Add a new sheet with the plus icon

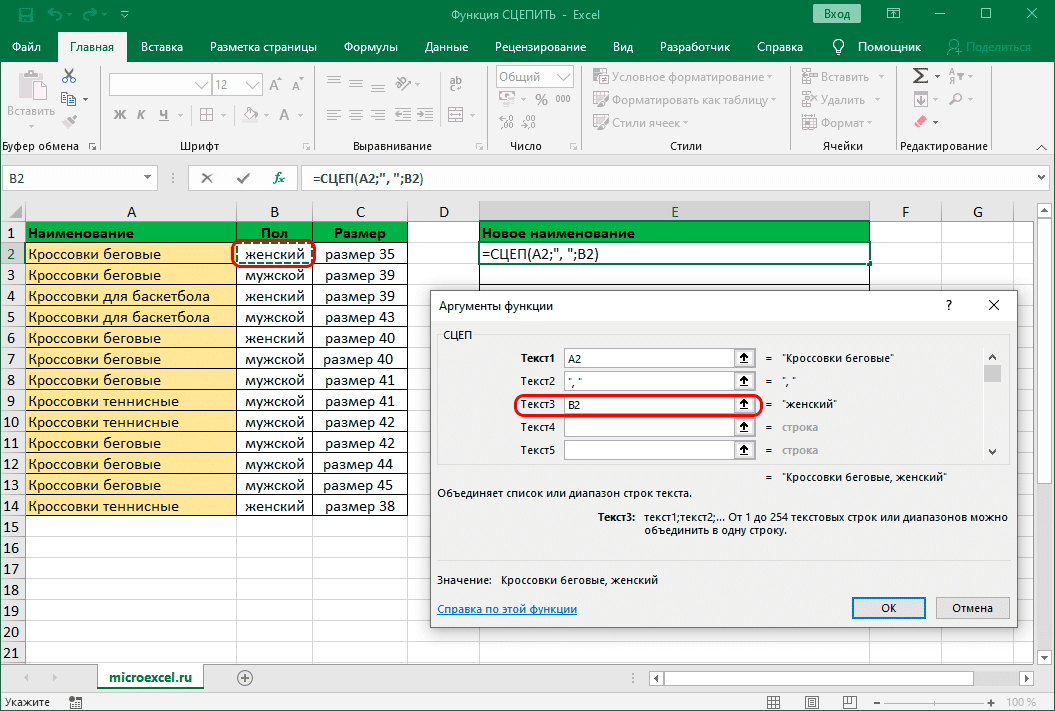pos(245,677)
